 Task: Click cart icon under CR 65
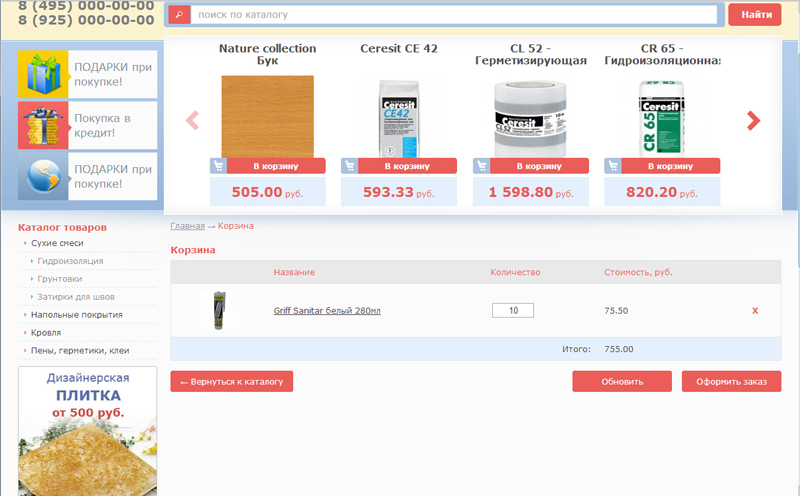613,166
